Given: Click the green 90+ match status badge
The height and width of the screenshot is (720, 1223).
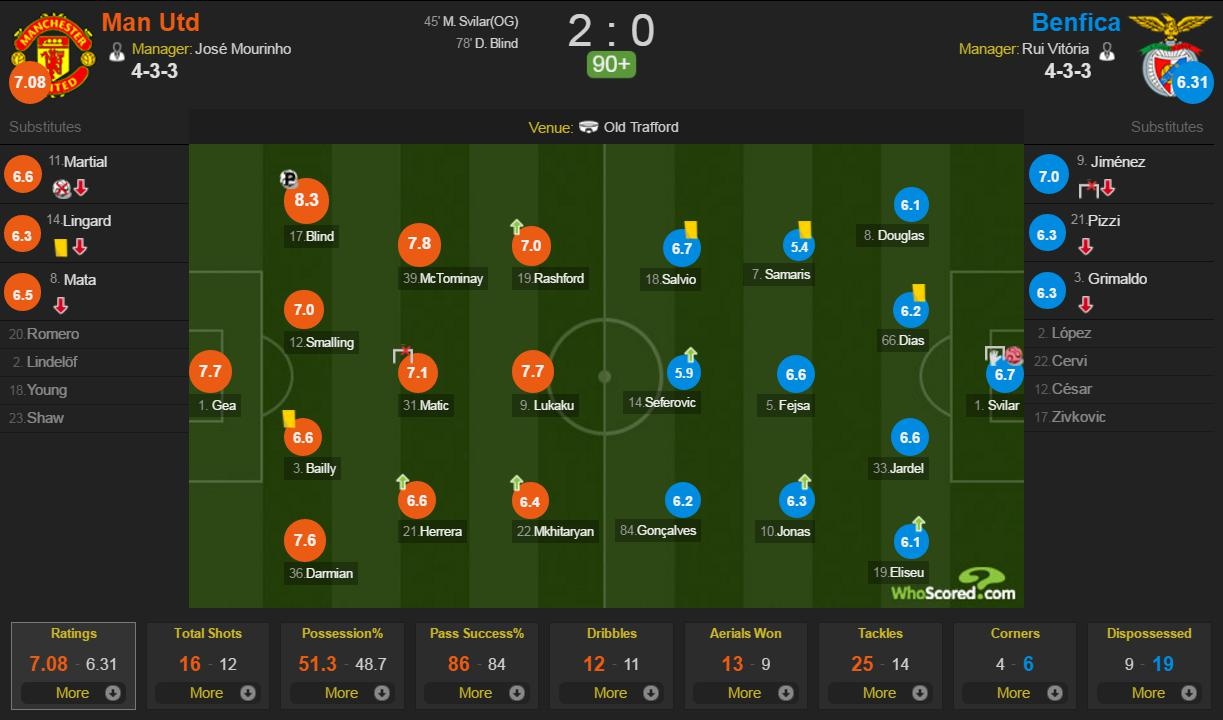Looking at the screenshot, I should point(611,65).
